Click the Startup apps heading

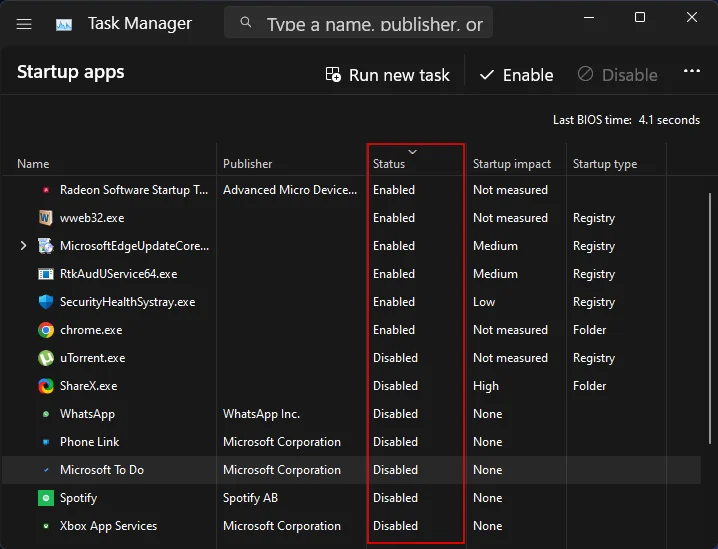click(x=71, y=72)
